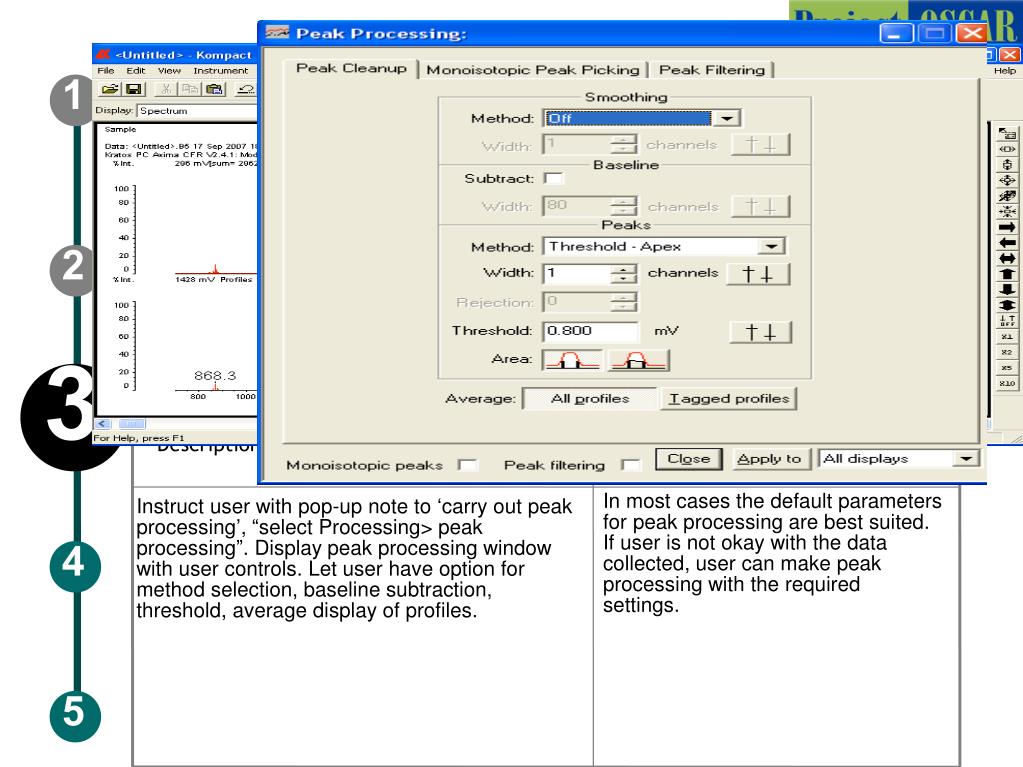Click Threshold 0.800 input field
1023x767 pixels.
tap(590, 331)
